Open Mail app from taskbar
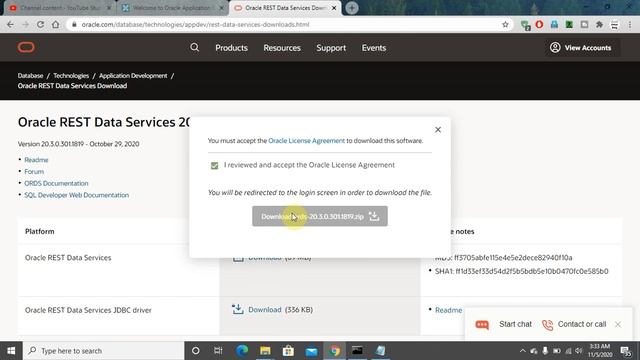The width and height of the screenshot is (640, 360). click(311, 351)
